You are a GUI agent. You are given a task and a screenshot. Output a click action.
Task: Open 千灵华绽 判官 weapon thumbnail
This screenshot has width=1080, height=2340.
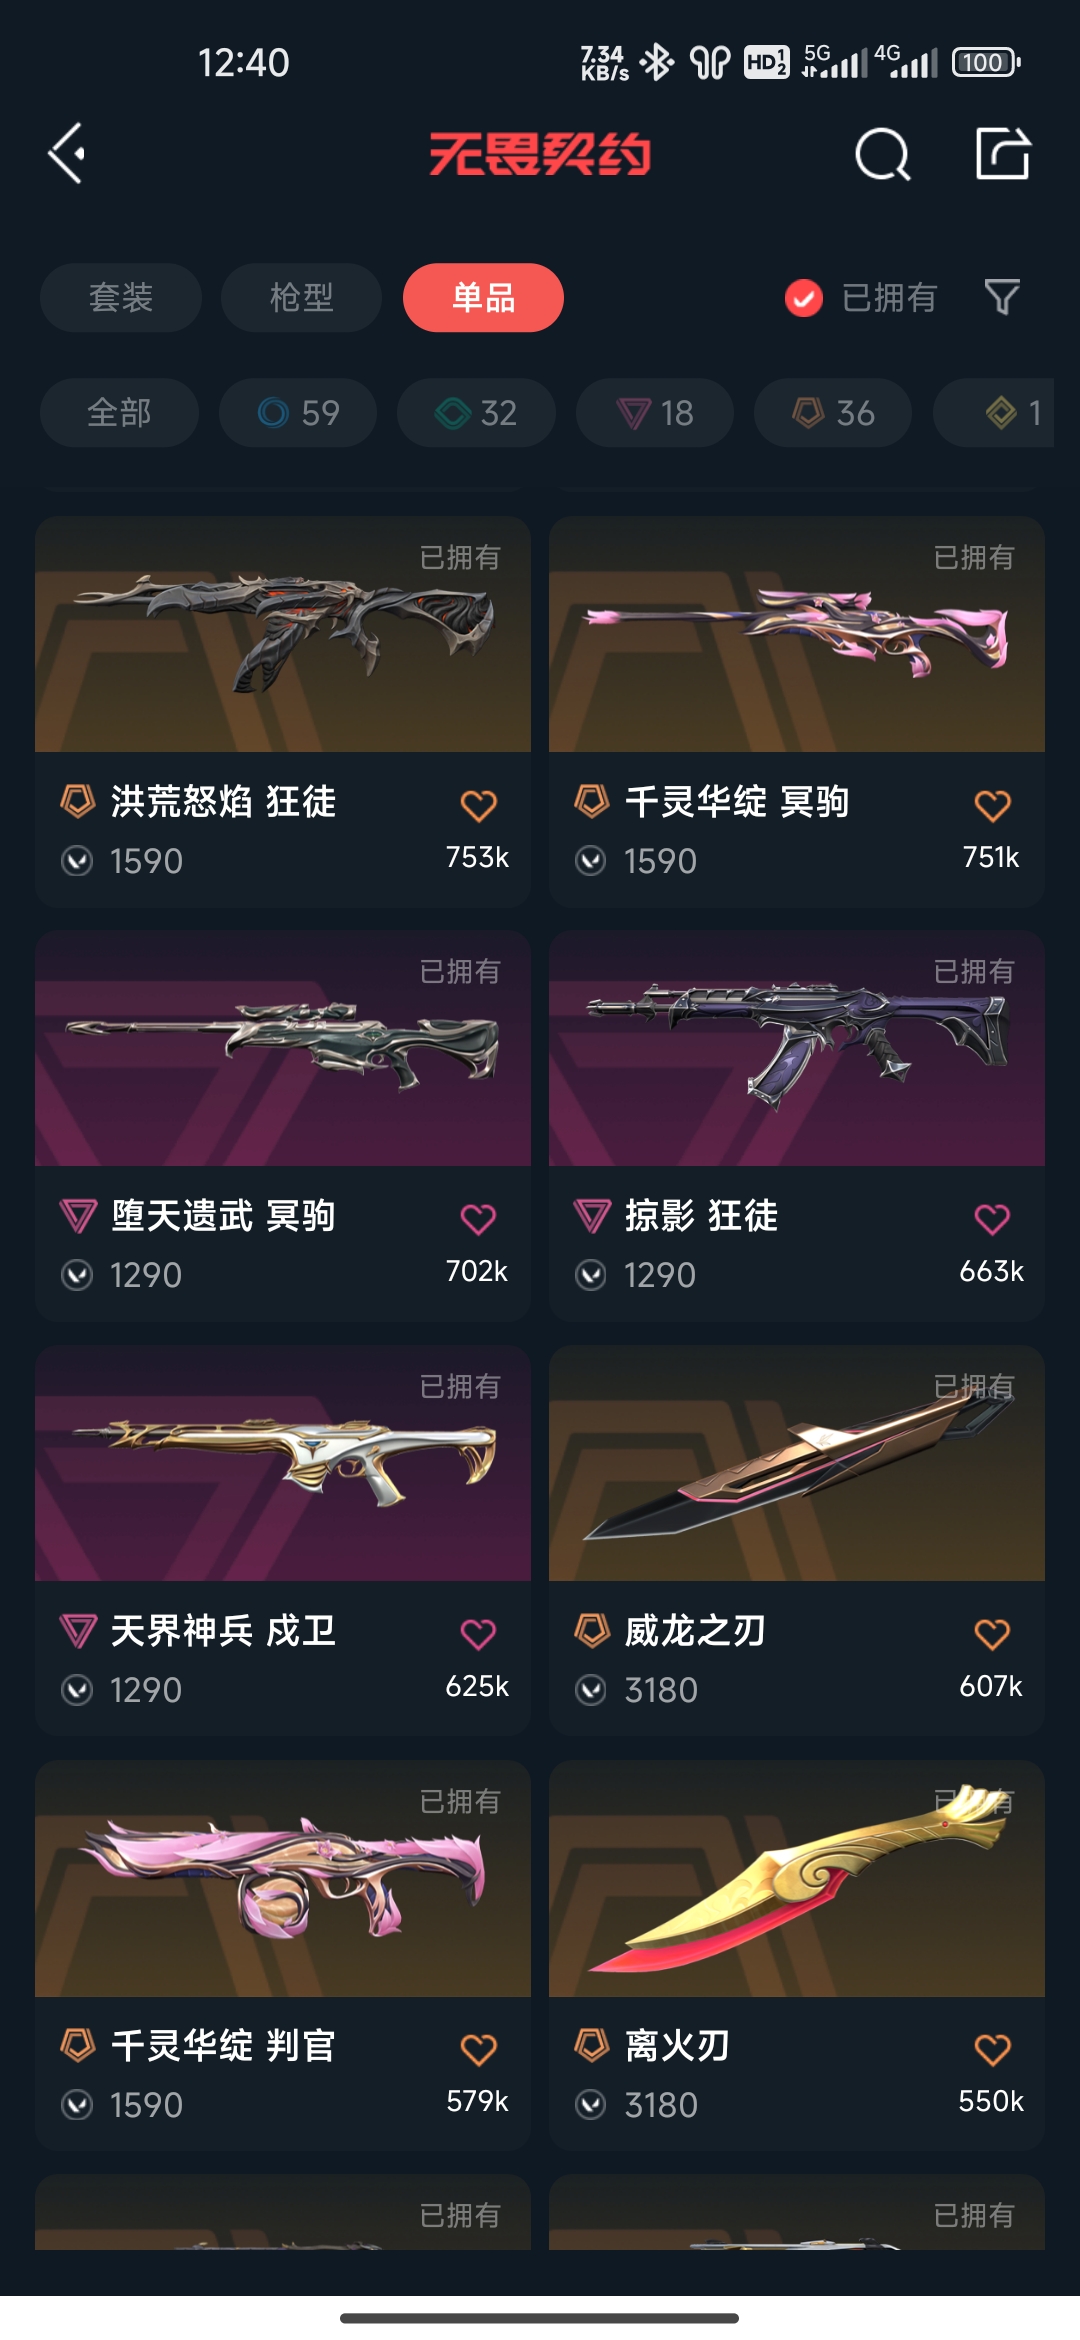point(283,1879)
